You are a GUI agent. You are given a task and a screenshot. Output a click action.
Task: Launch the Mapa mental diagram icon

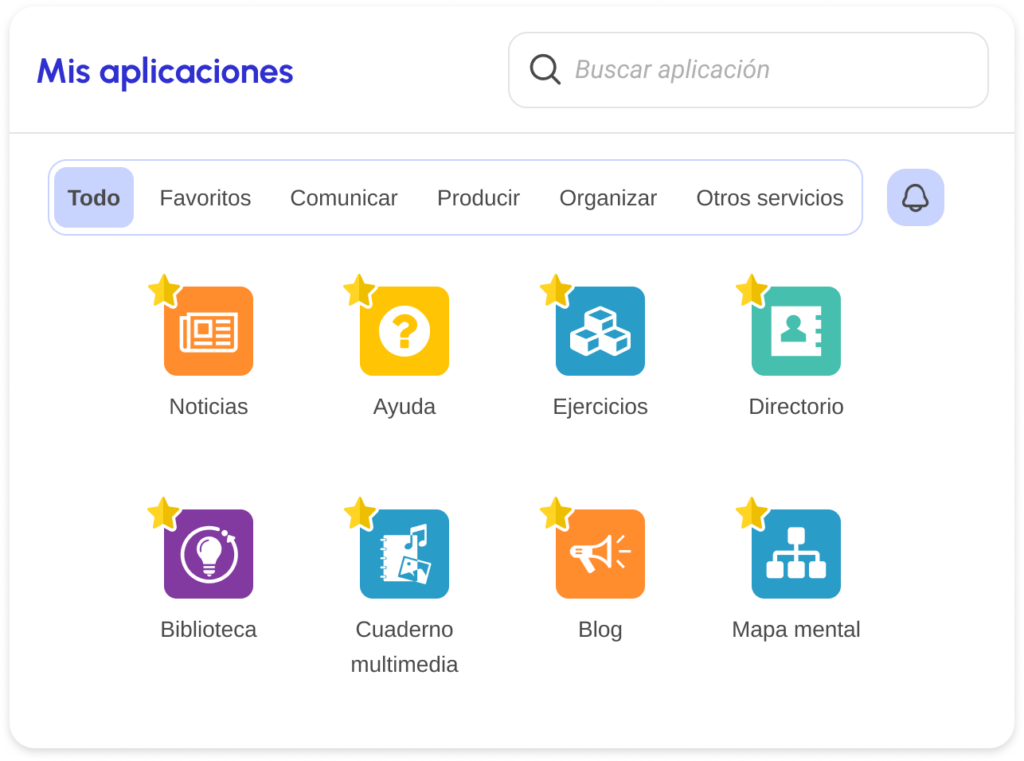796,554
